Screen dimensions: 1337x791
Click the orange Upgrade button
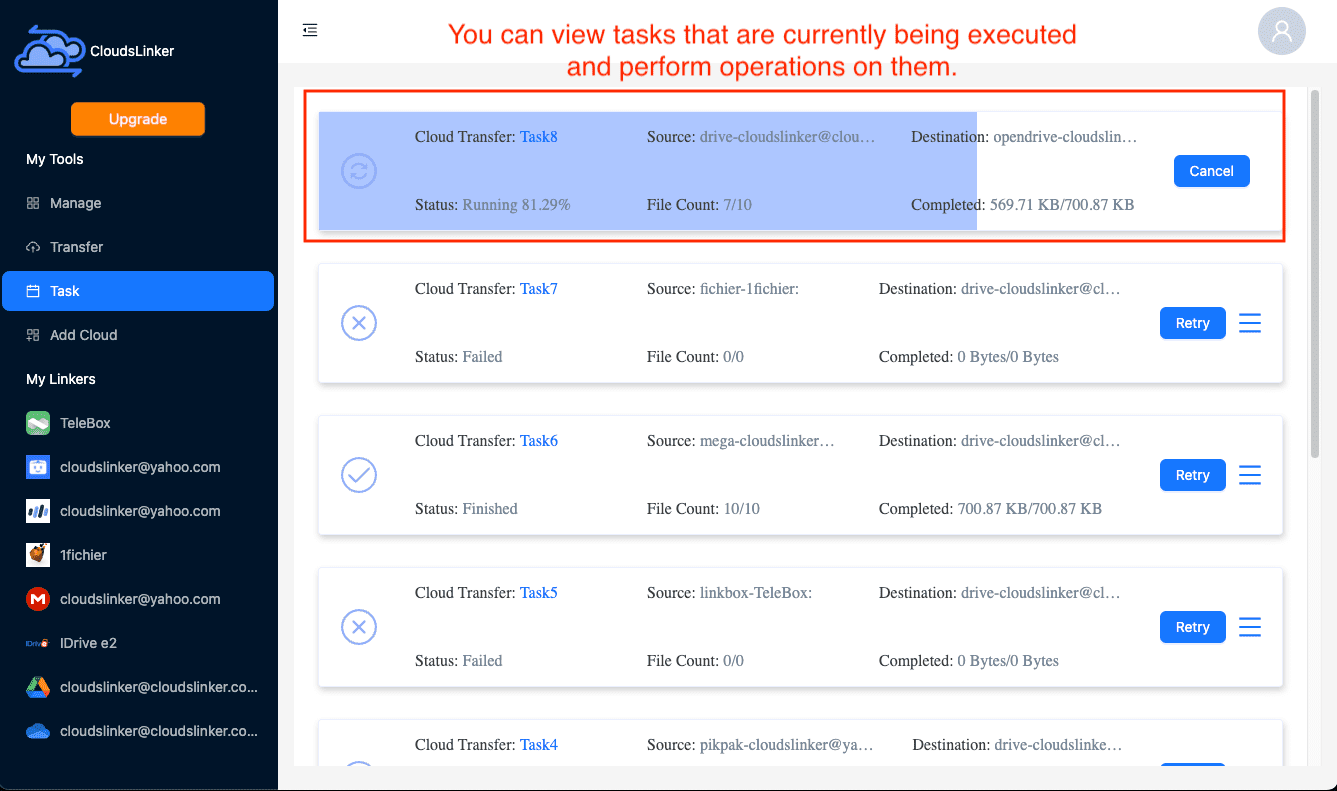[x=138, y=119]
